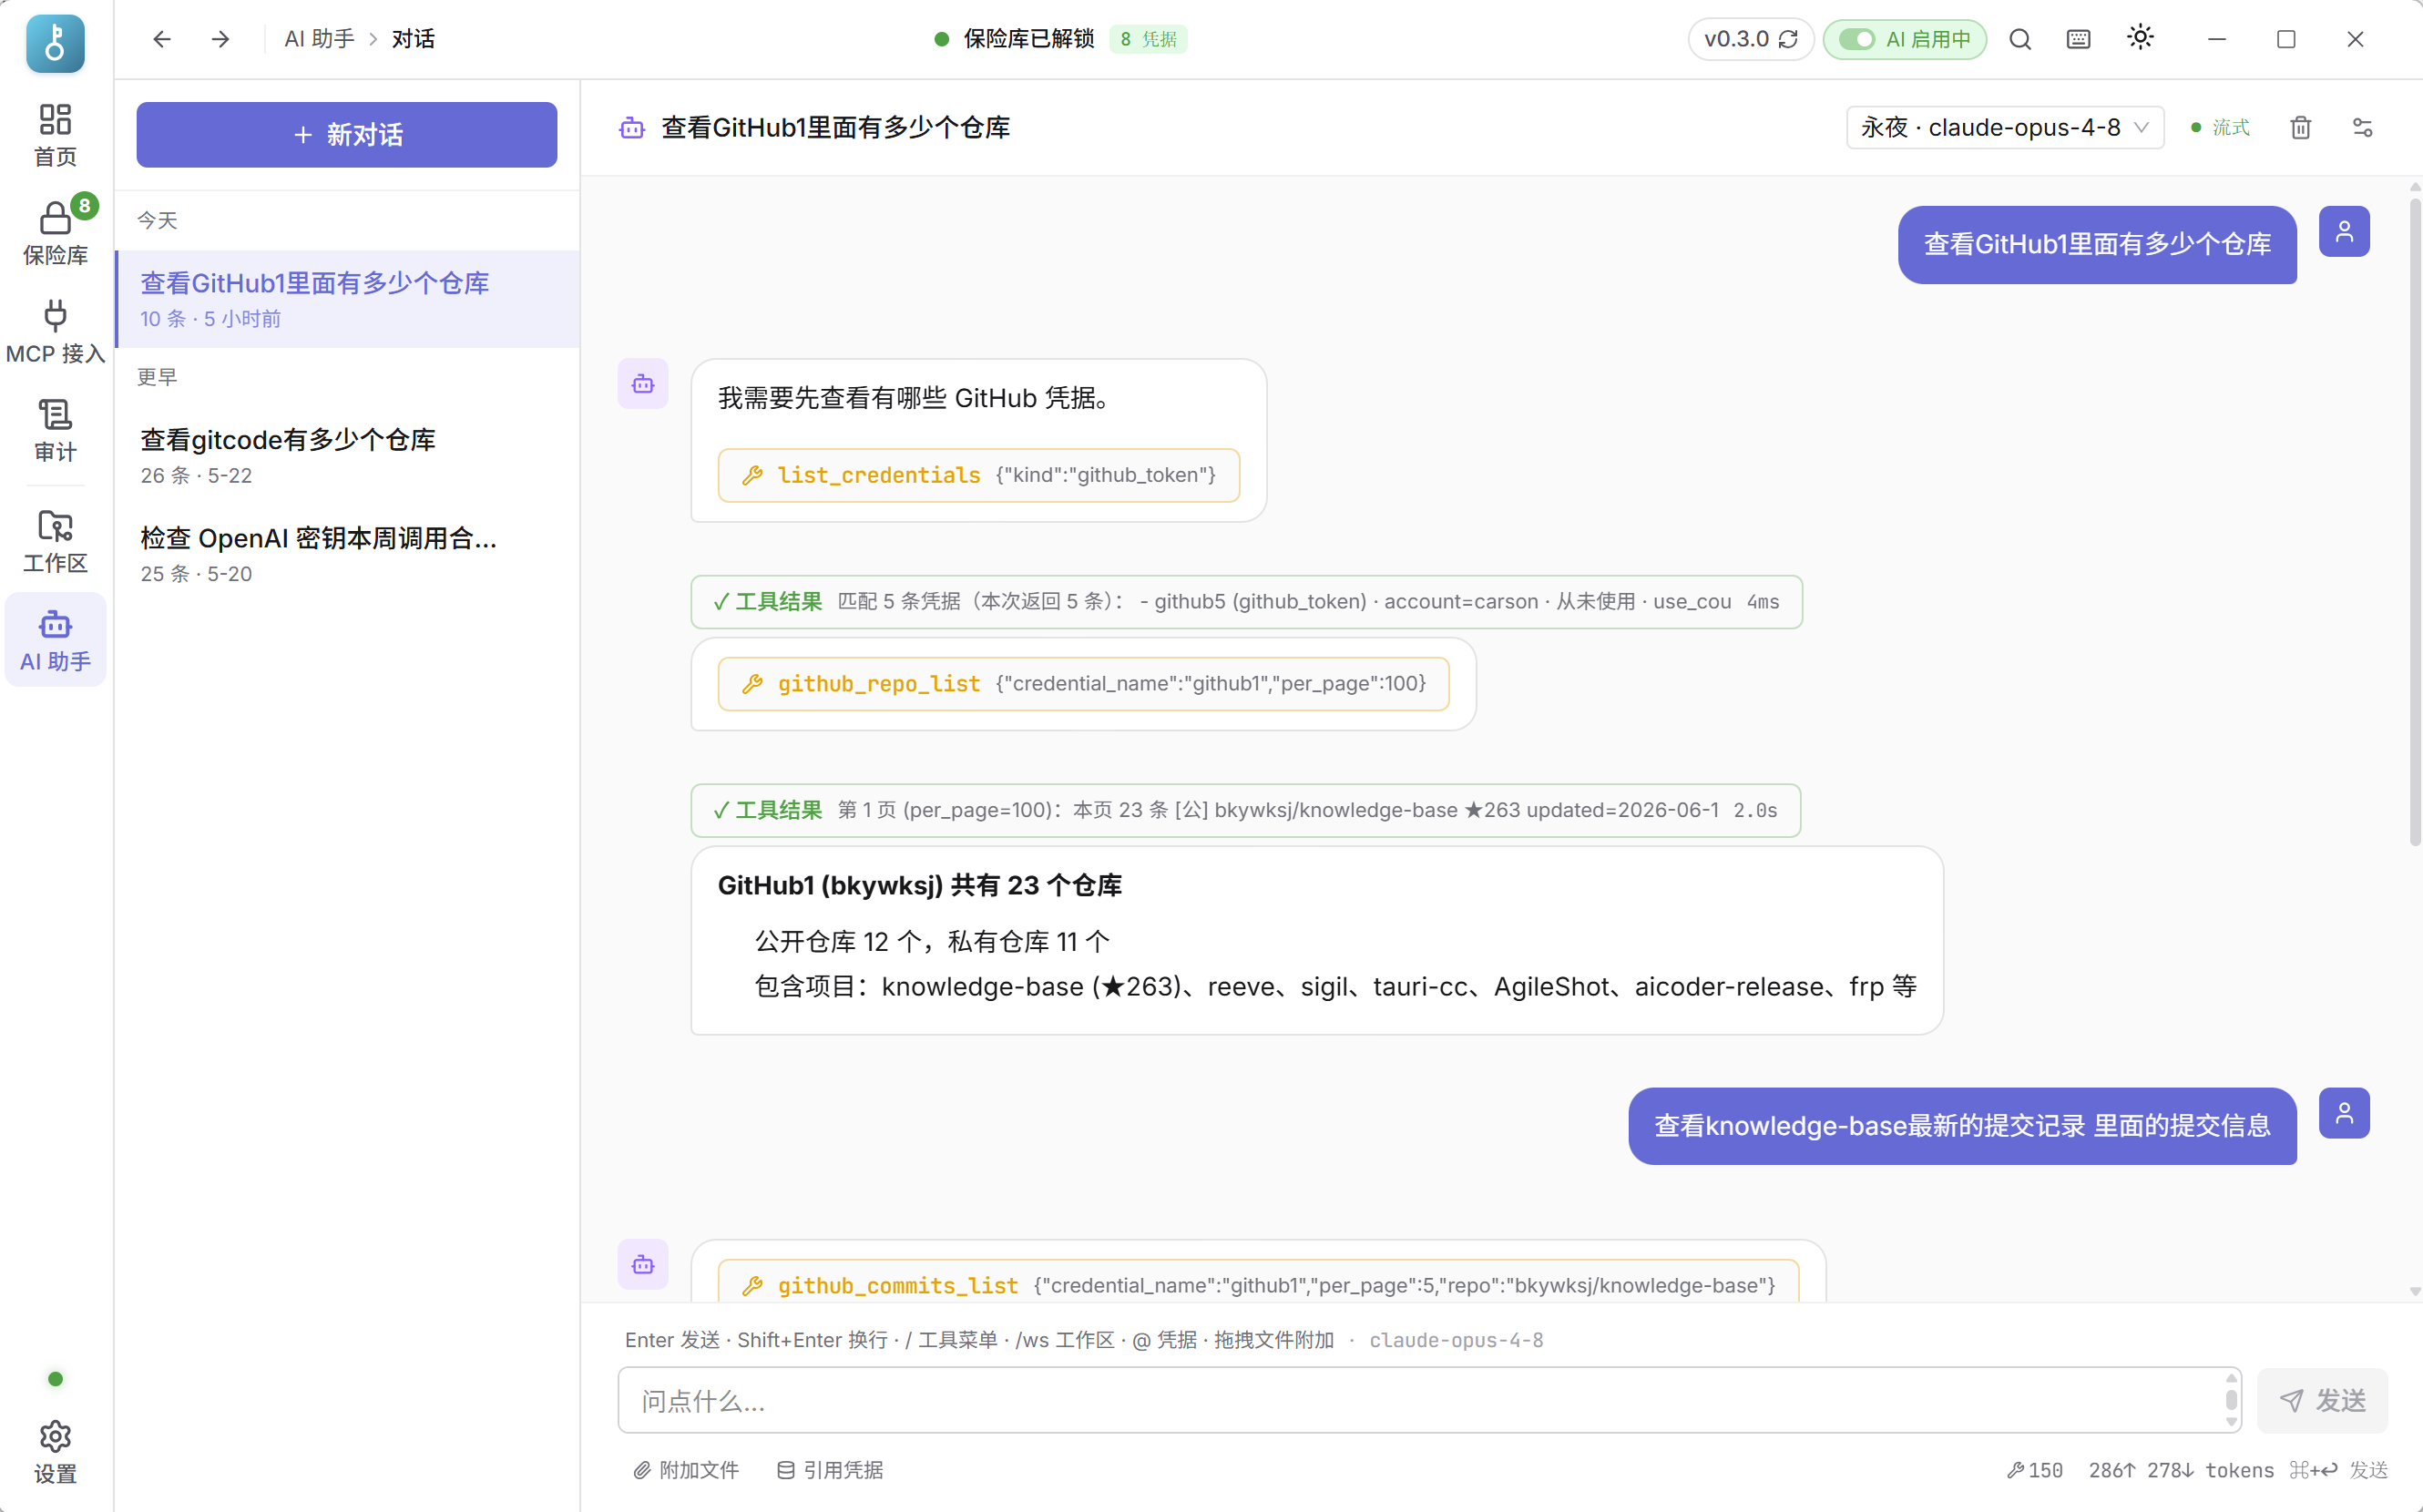Click the version refresh icon beside v0.3.0

(1788, 39)
